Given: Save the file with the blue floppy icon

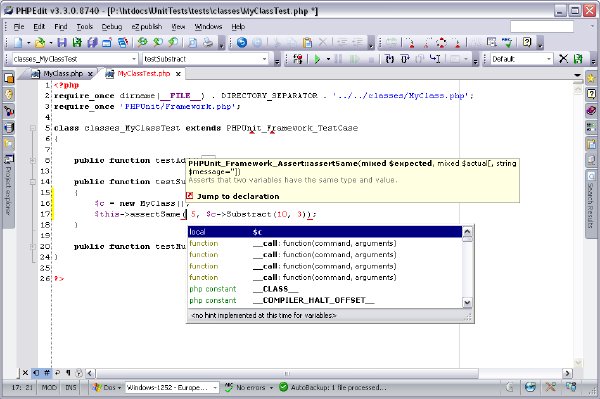Looking at the screenshot, I should pyautogui.click(x=62, y=42).
